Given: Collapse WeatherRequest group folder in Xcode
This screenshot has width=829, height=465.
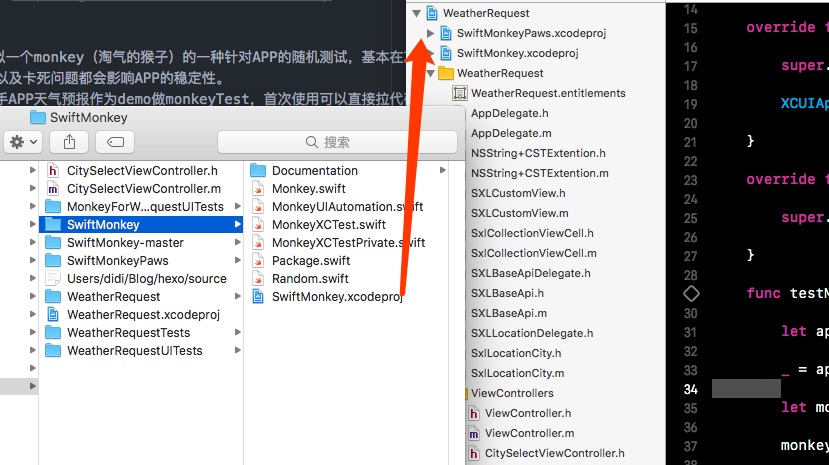Looking at the screenshot, I should point(430,73).
